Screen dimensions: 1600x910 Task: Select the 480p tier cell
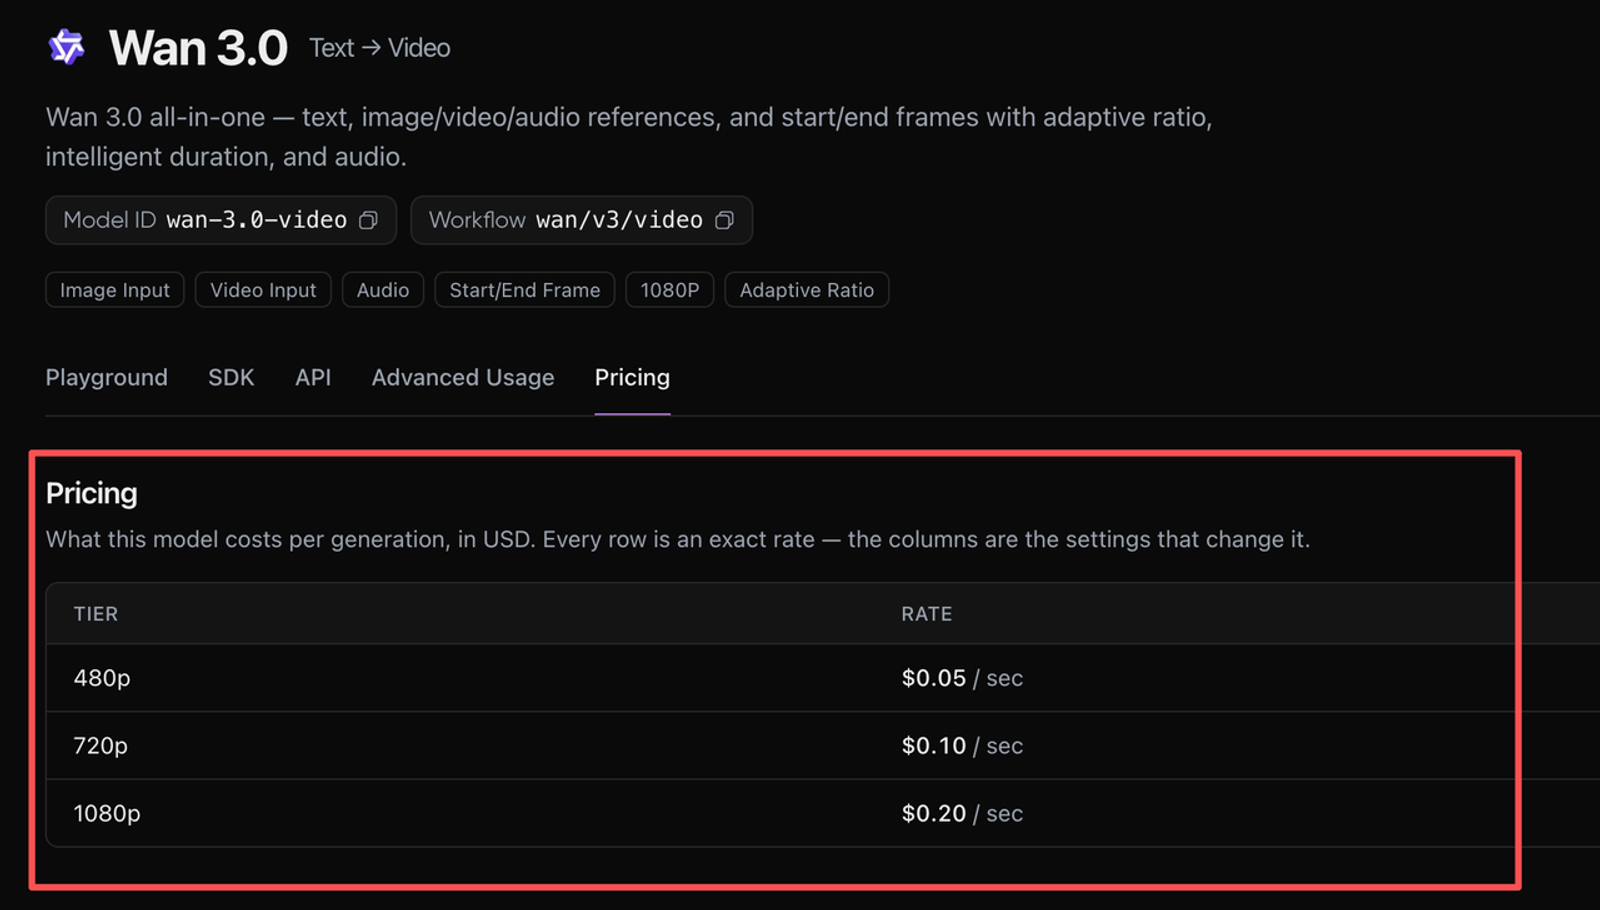pyautogui.click(x=102, y=678)
